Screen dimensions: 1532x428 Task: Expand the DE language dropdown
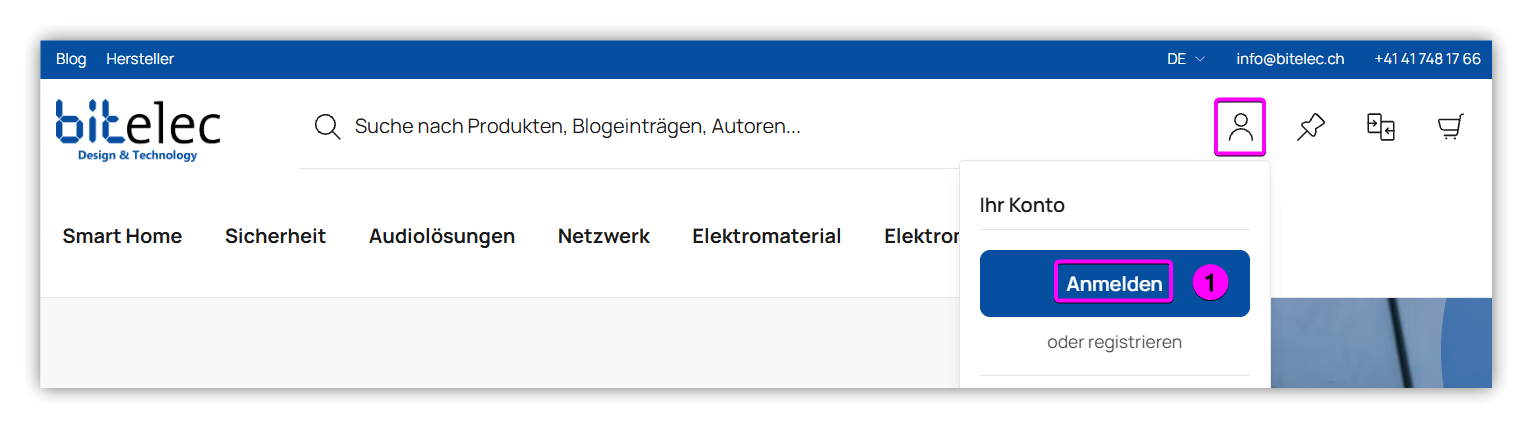(x=1185, y=59)
